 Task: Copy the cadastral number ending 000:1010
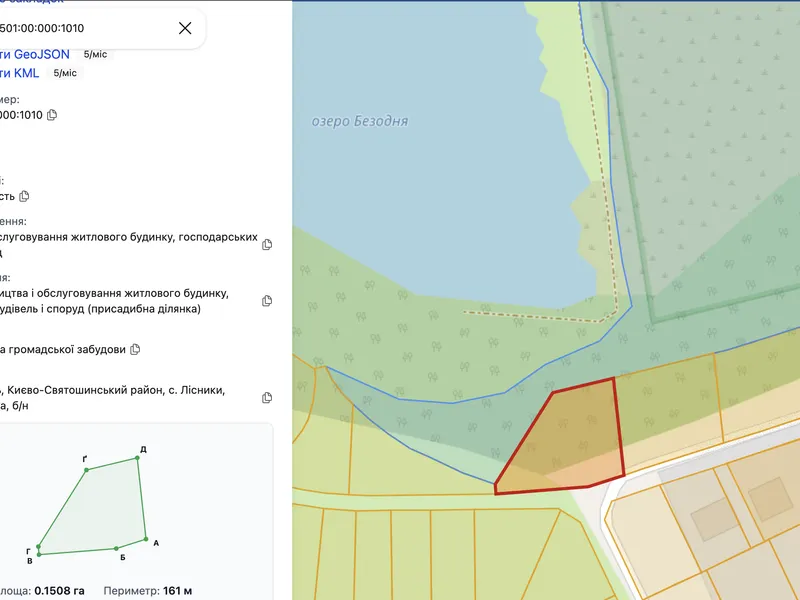pyautogui.click(x=52, y=115)
